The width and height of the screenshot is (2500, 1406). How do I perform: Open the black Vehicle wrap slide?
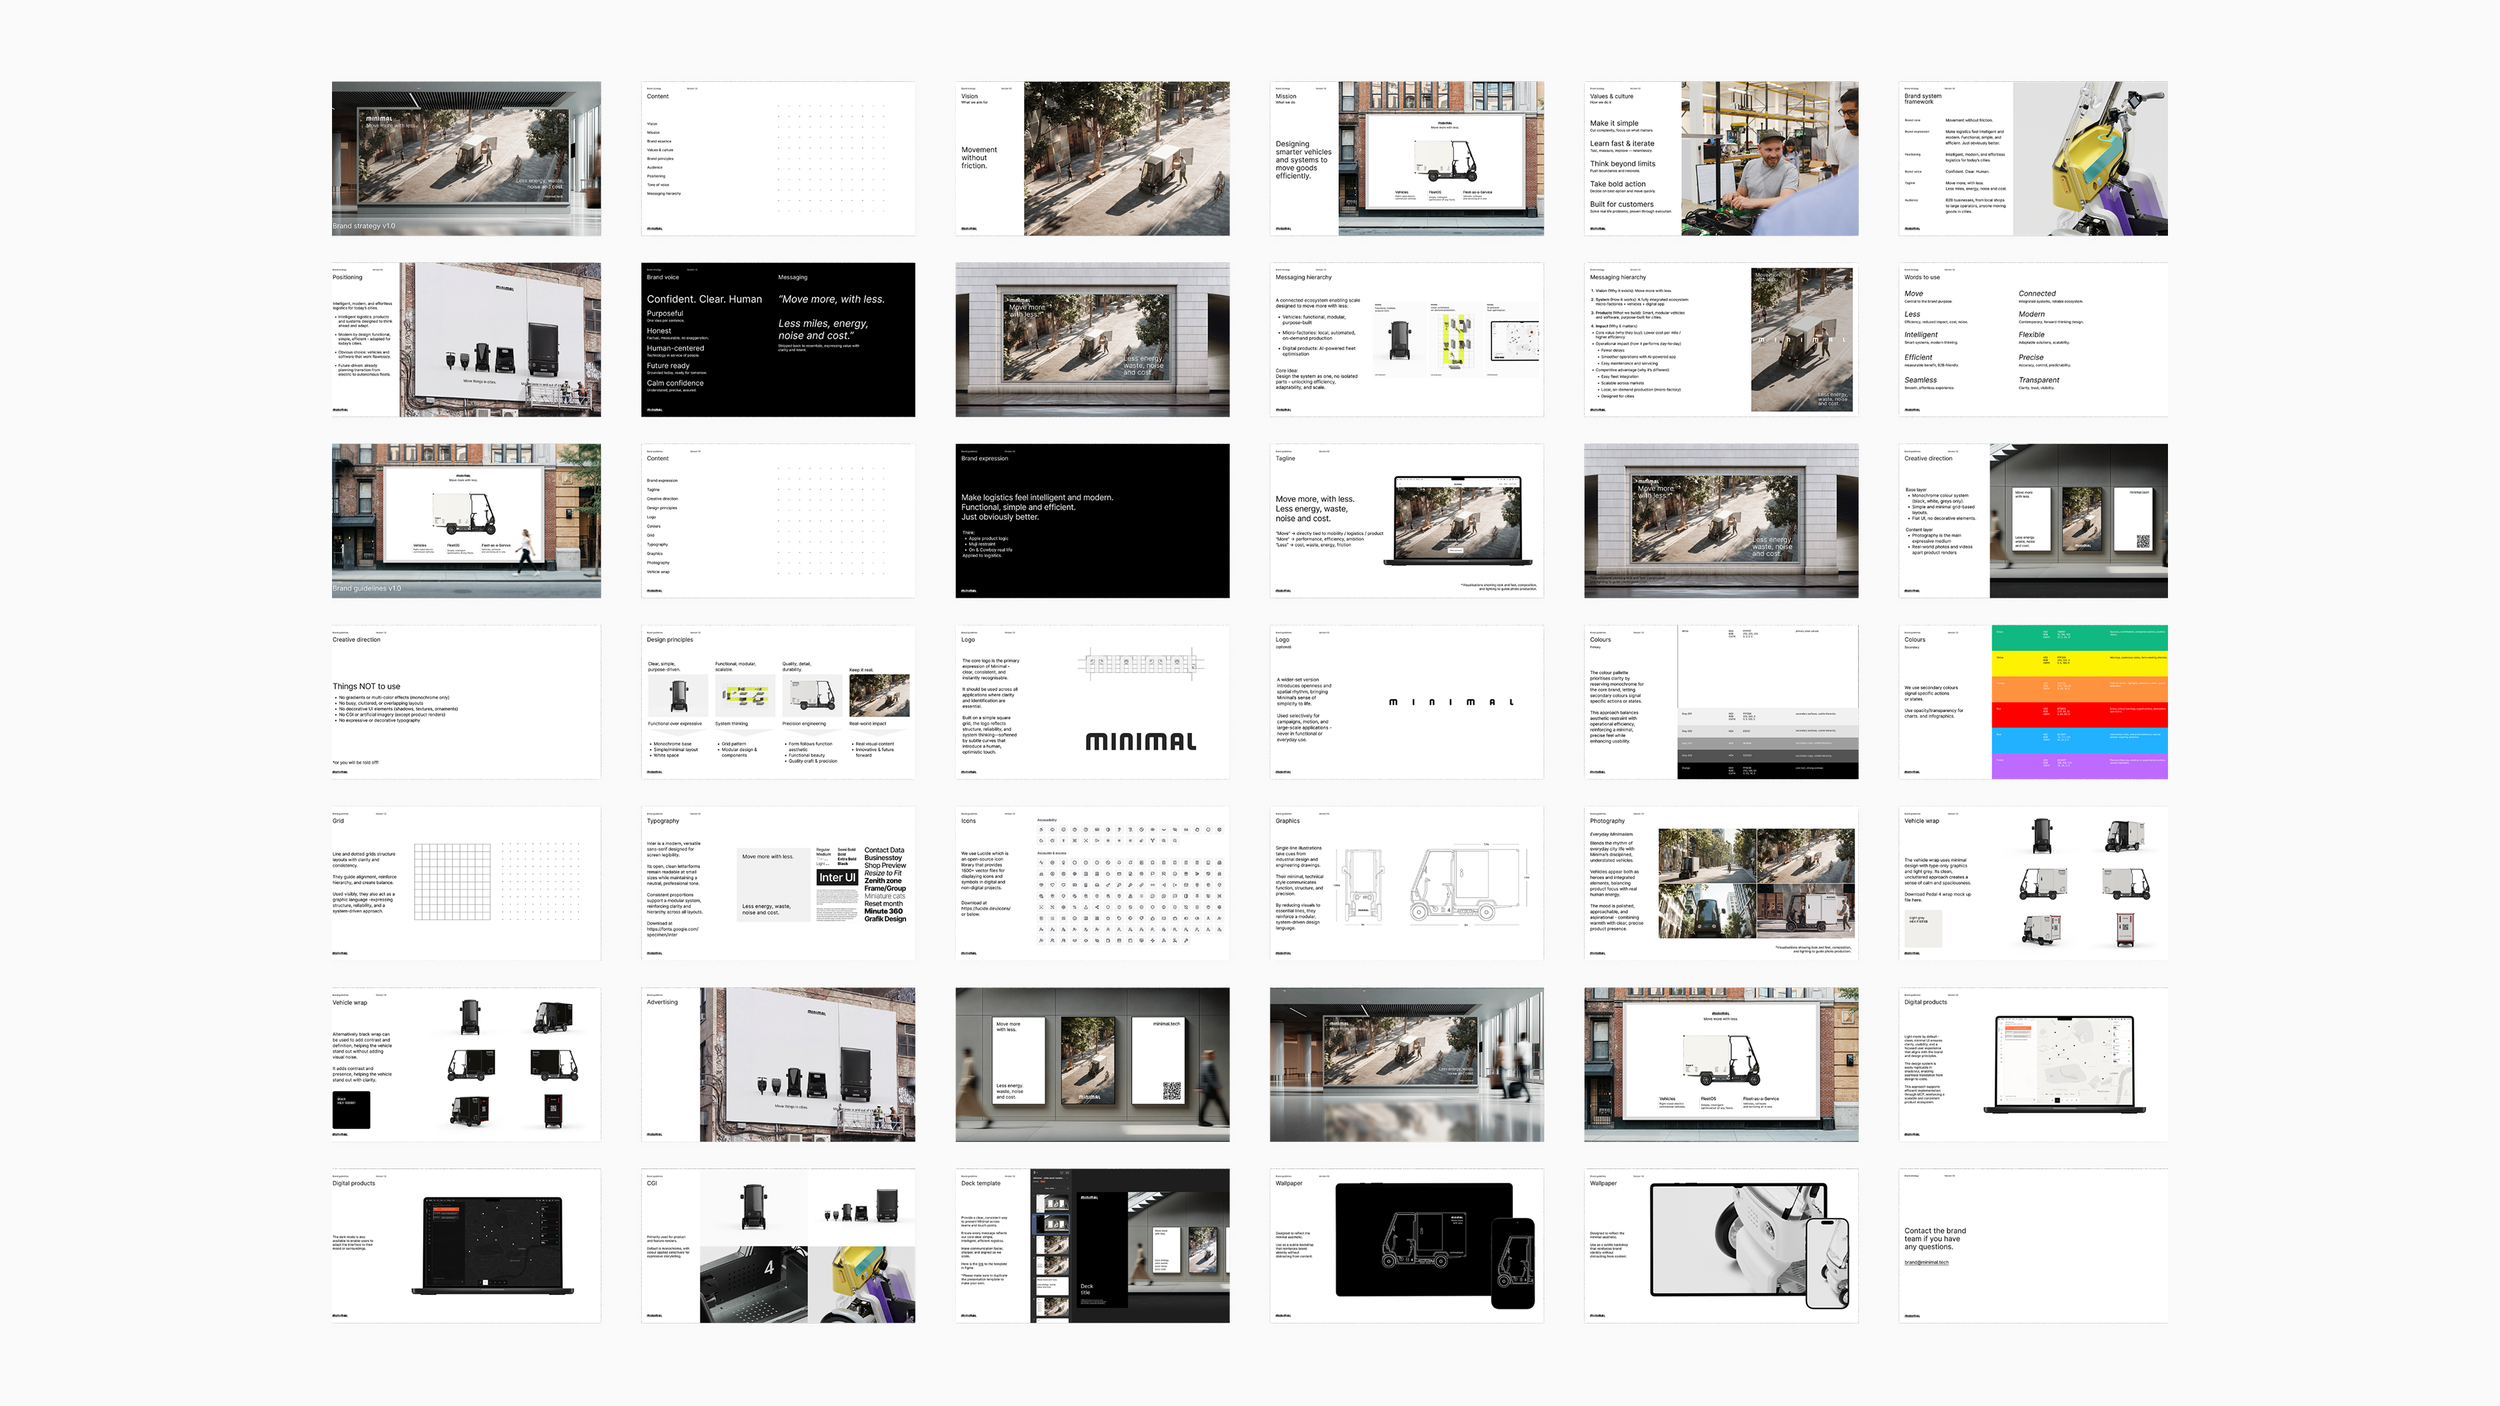(466, 1064)
